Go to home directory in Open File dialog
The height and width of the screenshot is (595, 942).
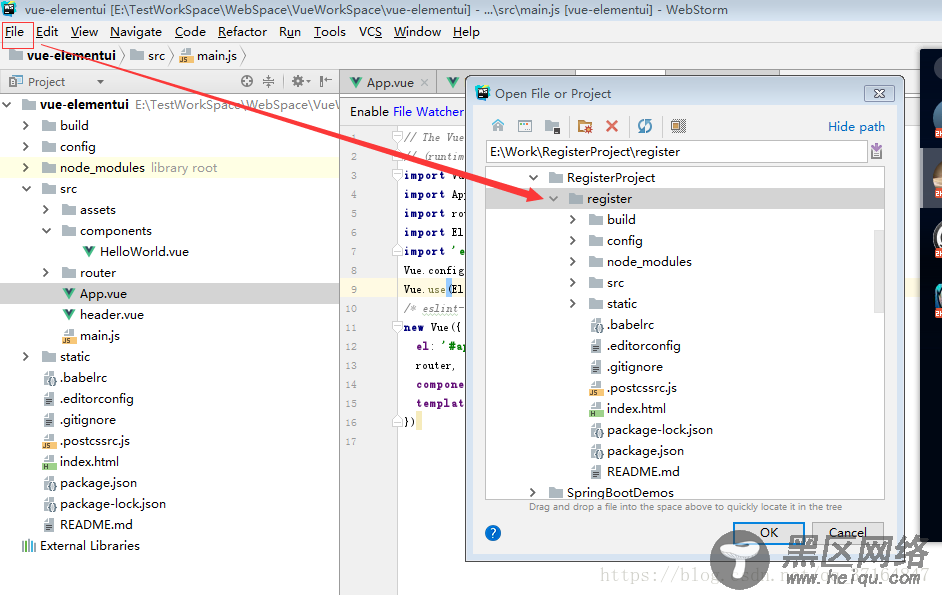click(x=498, y=126)
